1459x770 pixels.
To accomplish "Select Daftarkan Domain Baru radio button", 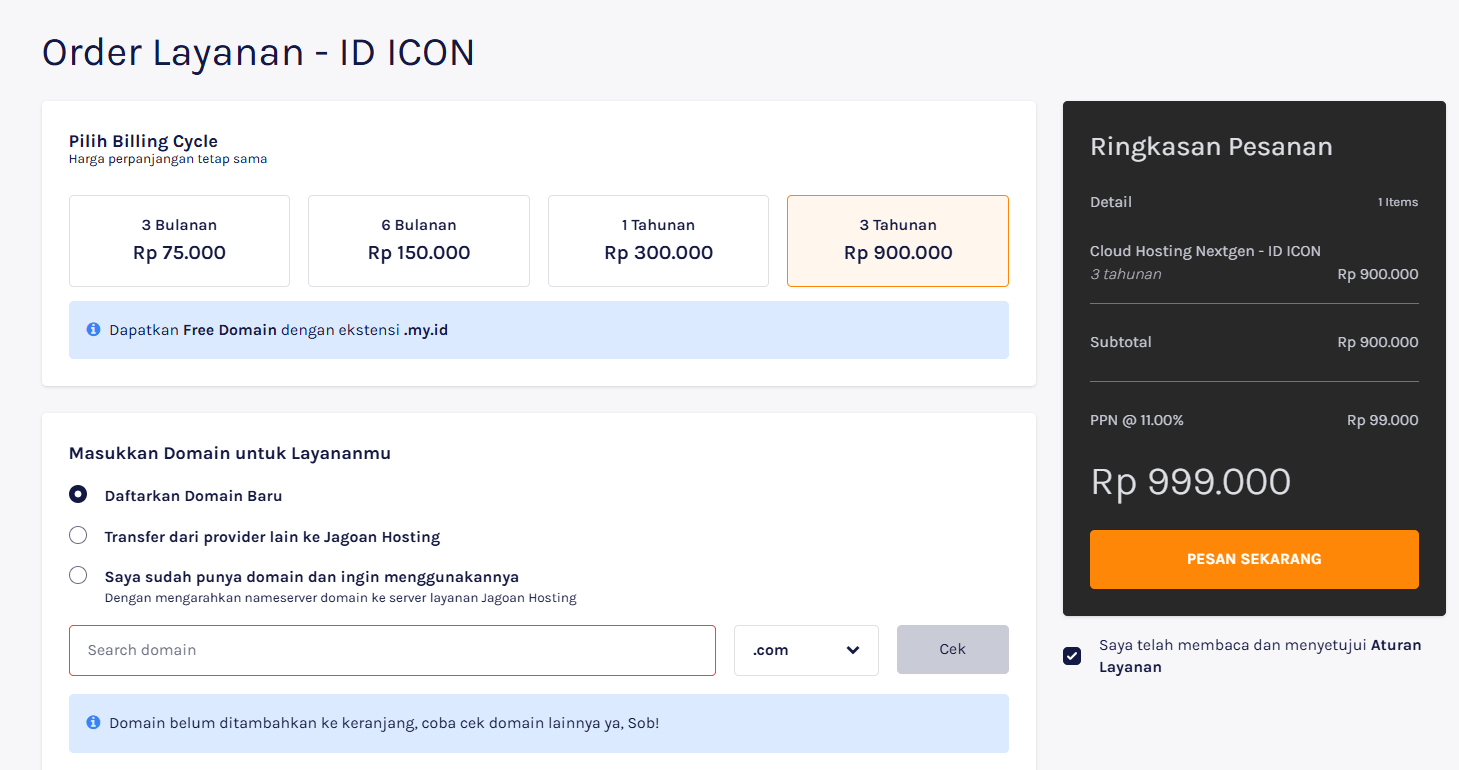I will coord(78,494).
